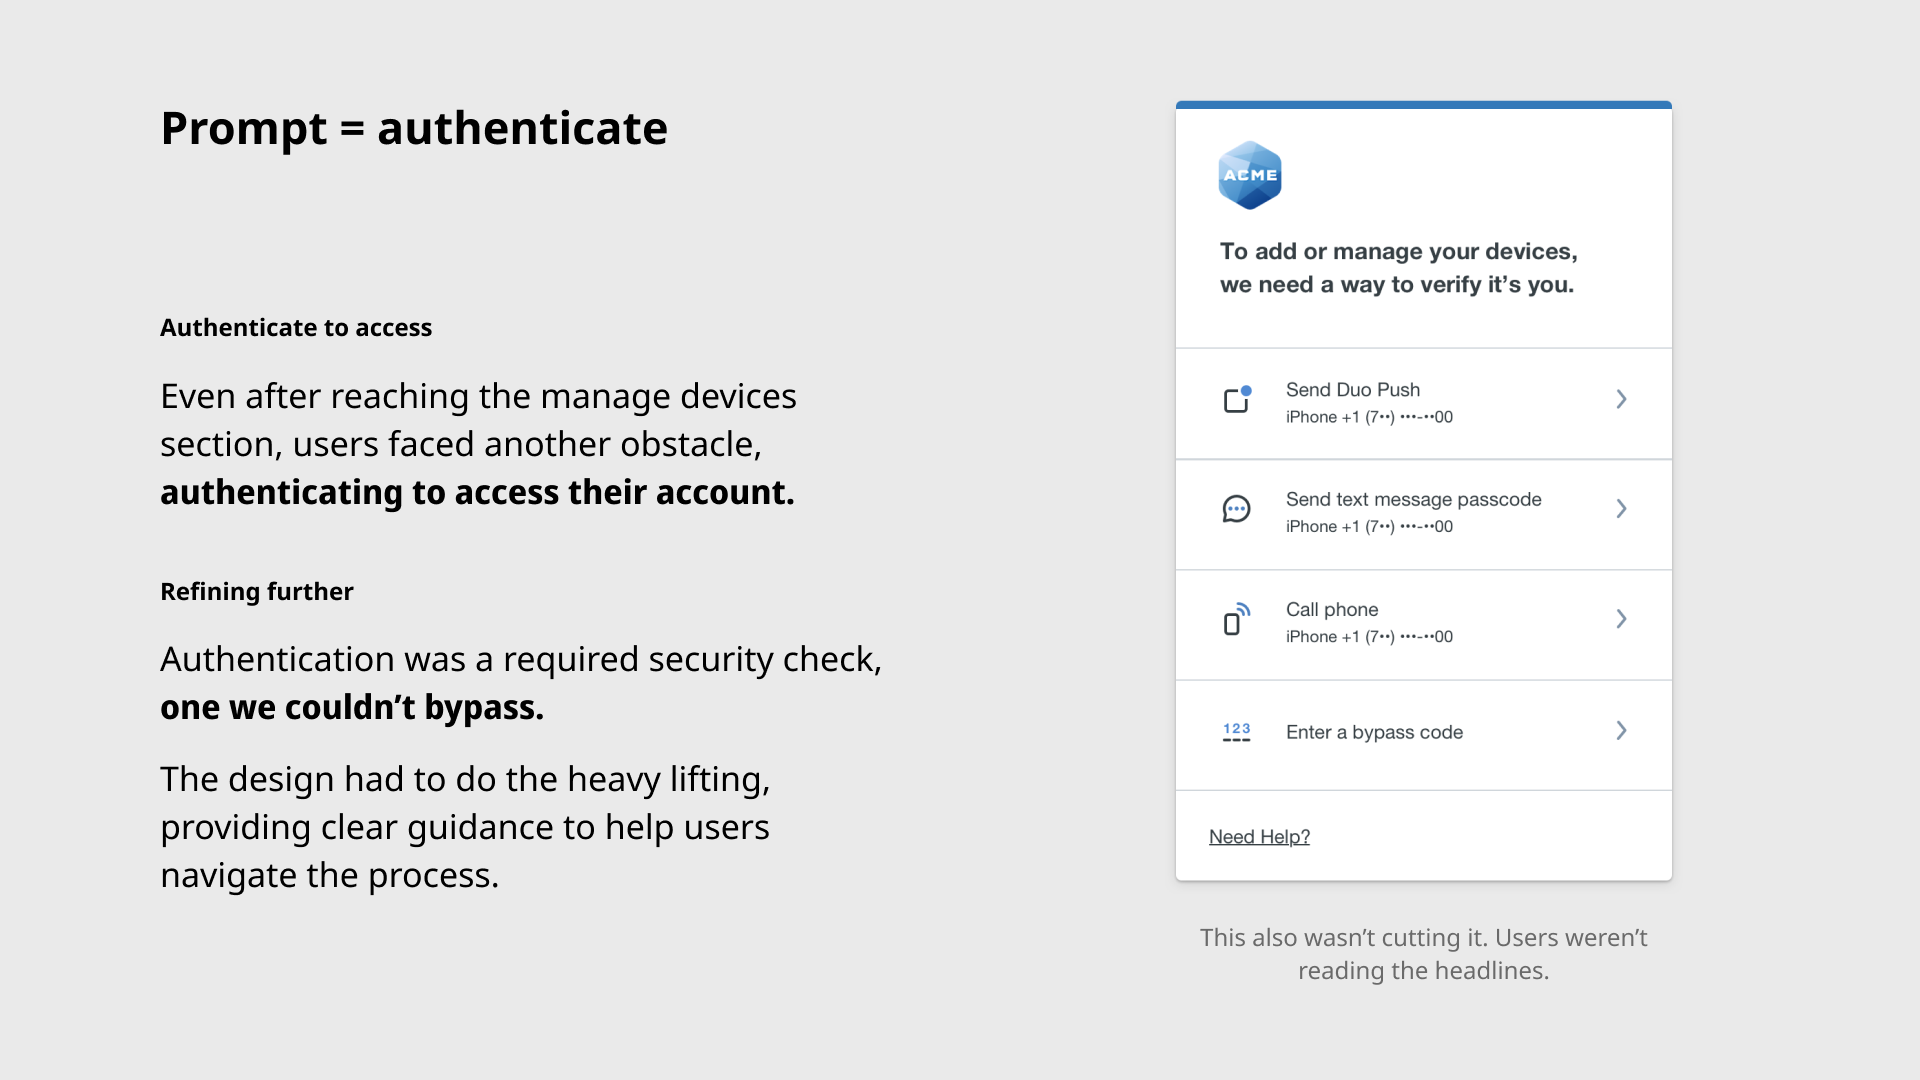This screenshot has width=1920, height=1080.
Task: Choose Enter a bypass code
Action: pos(1424,735)
